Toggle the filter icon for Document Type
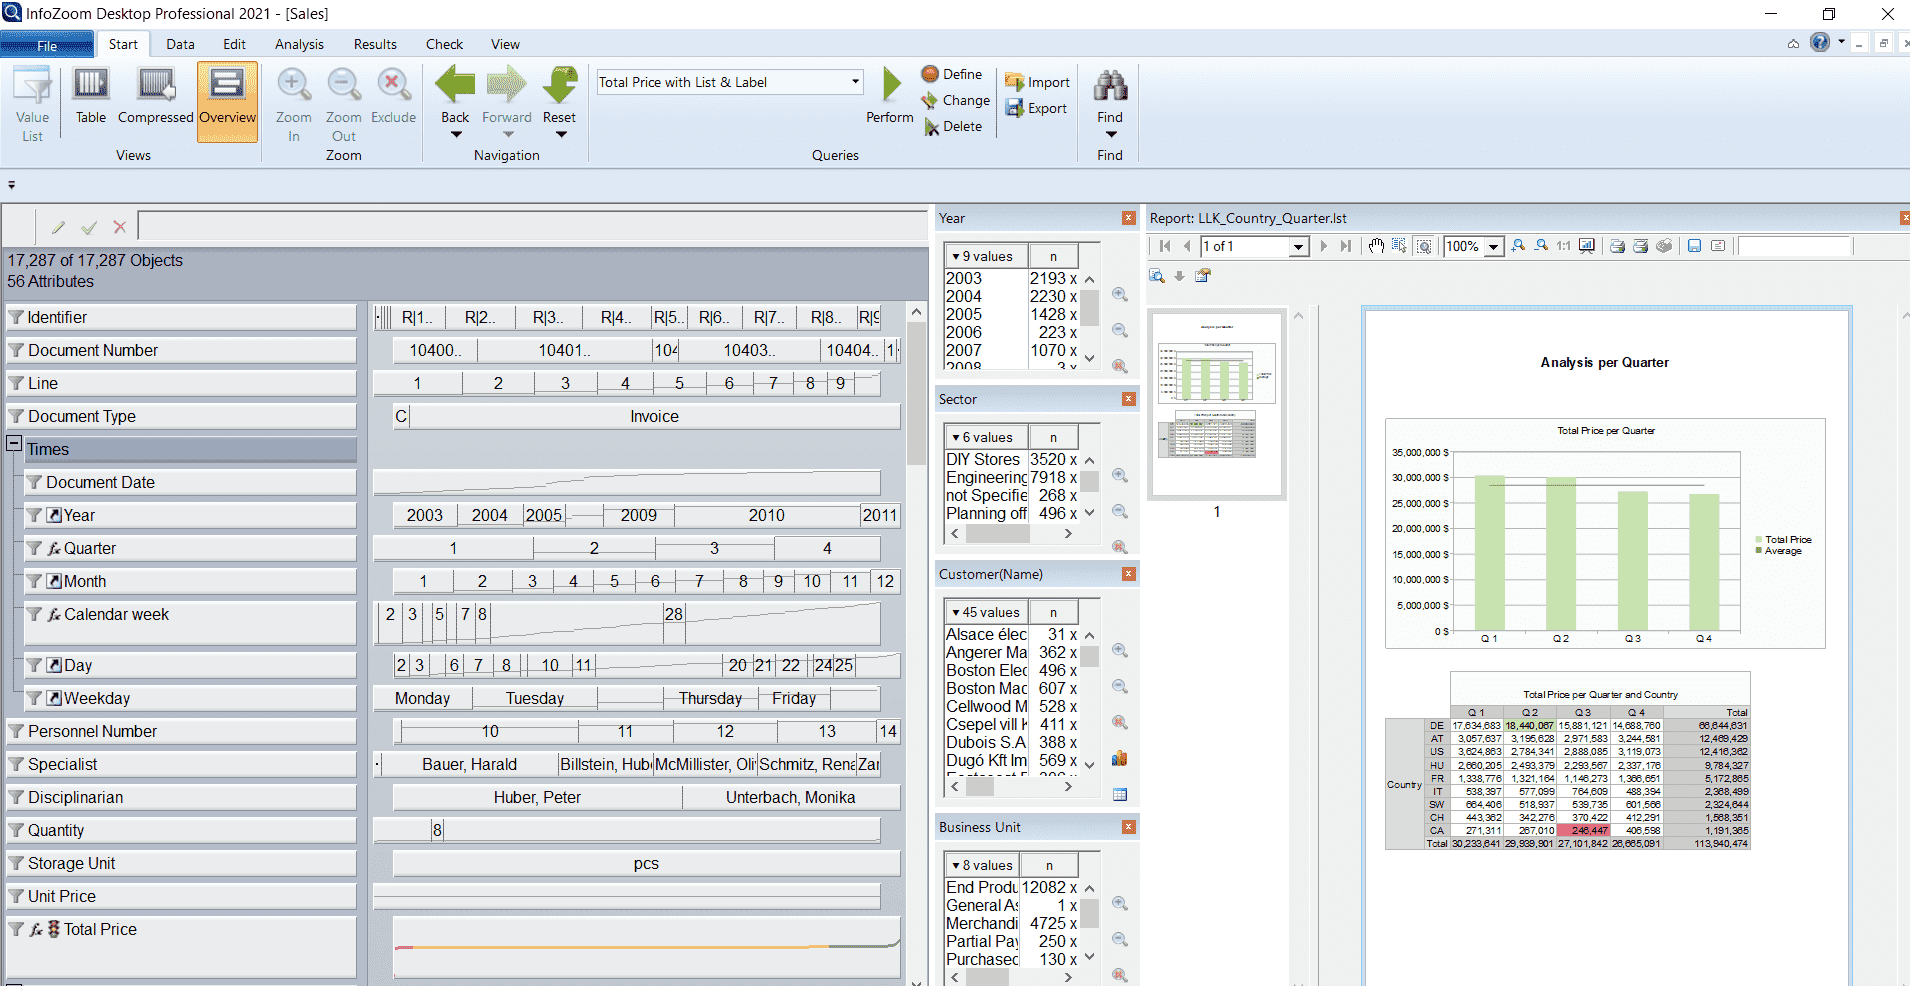 [x=16, y=416]
